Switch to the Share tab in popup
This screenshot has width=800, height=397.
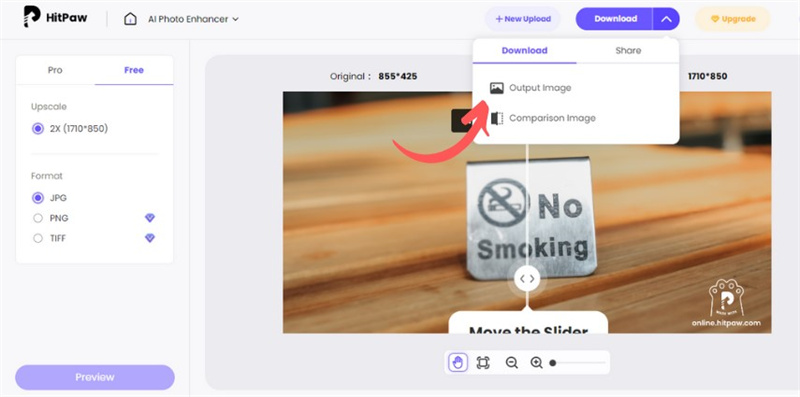[x=628, y=51]
